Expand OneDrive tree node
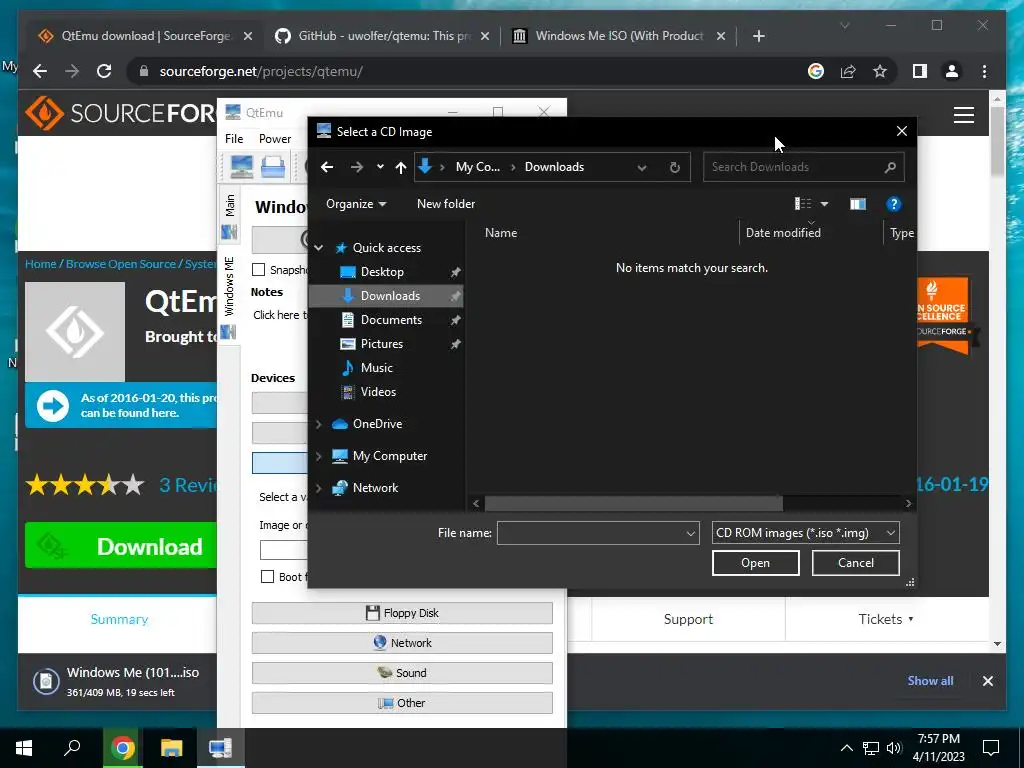1024x768 pixels. (x=319, y=424)
